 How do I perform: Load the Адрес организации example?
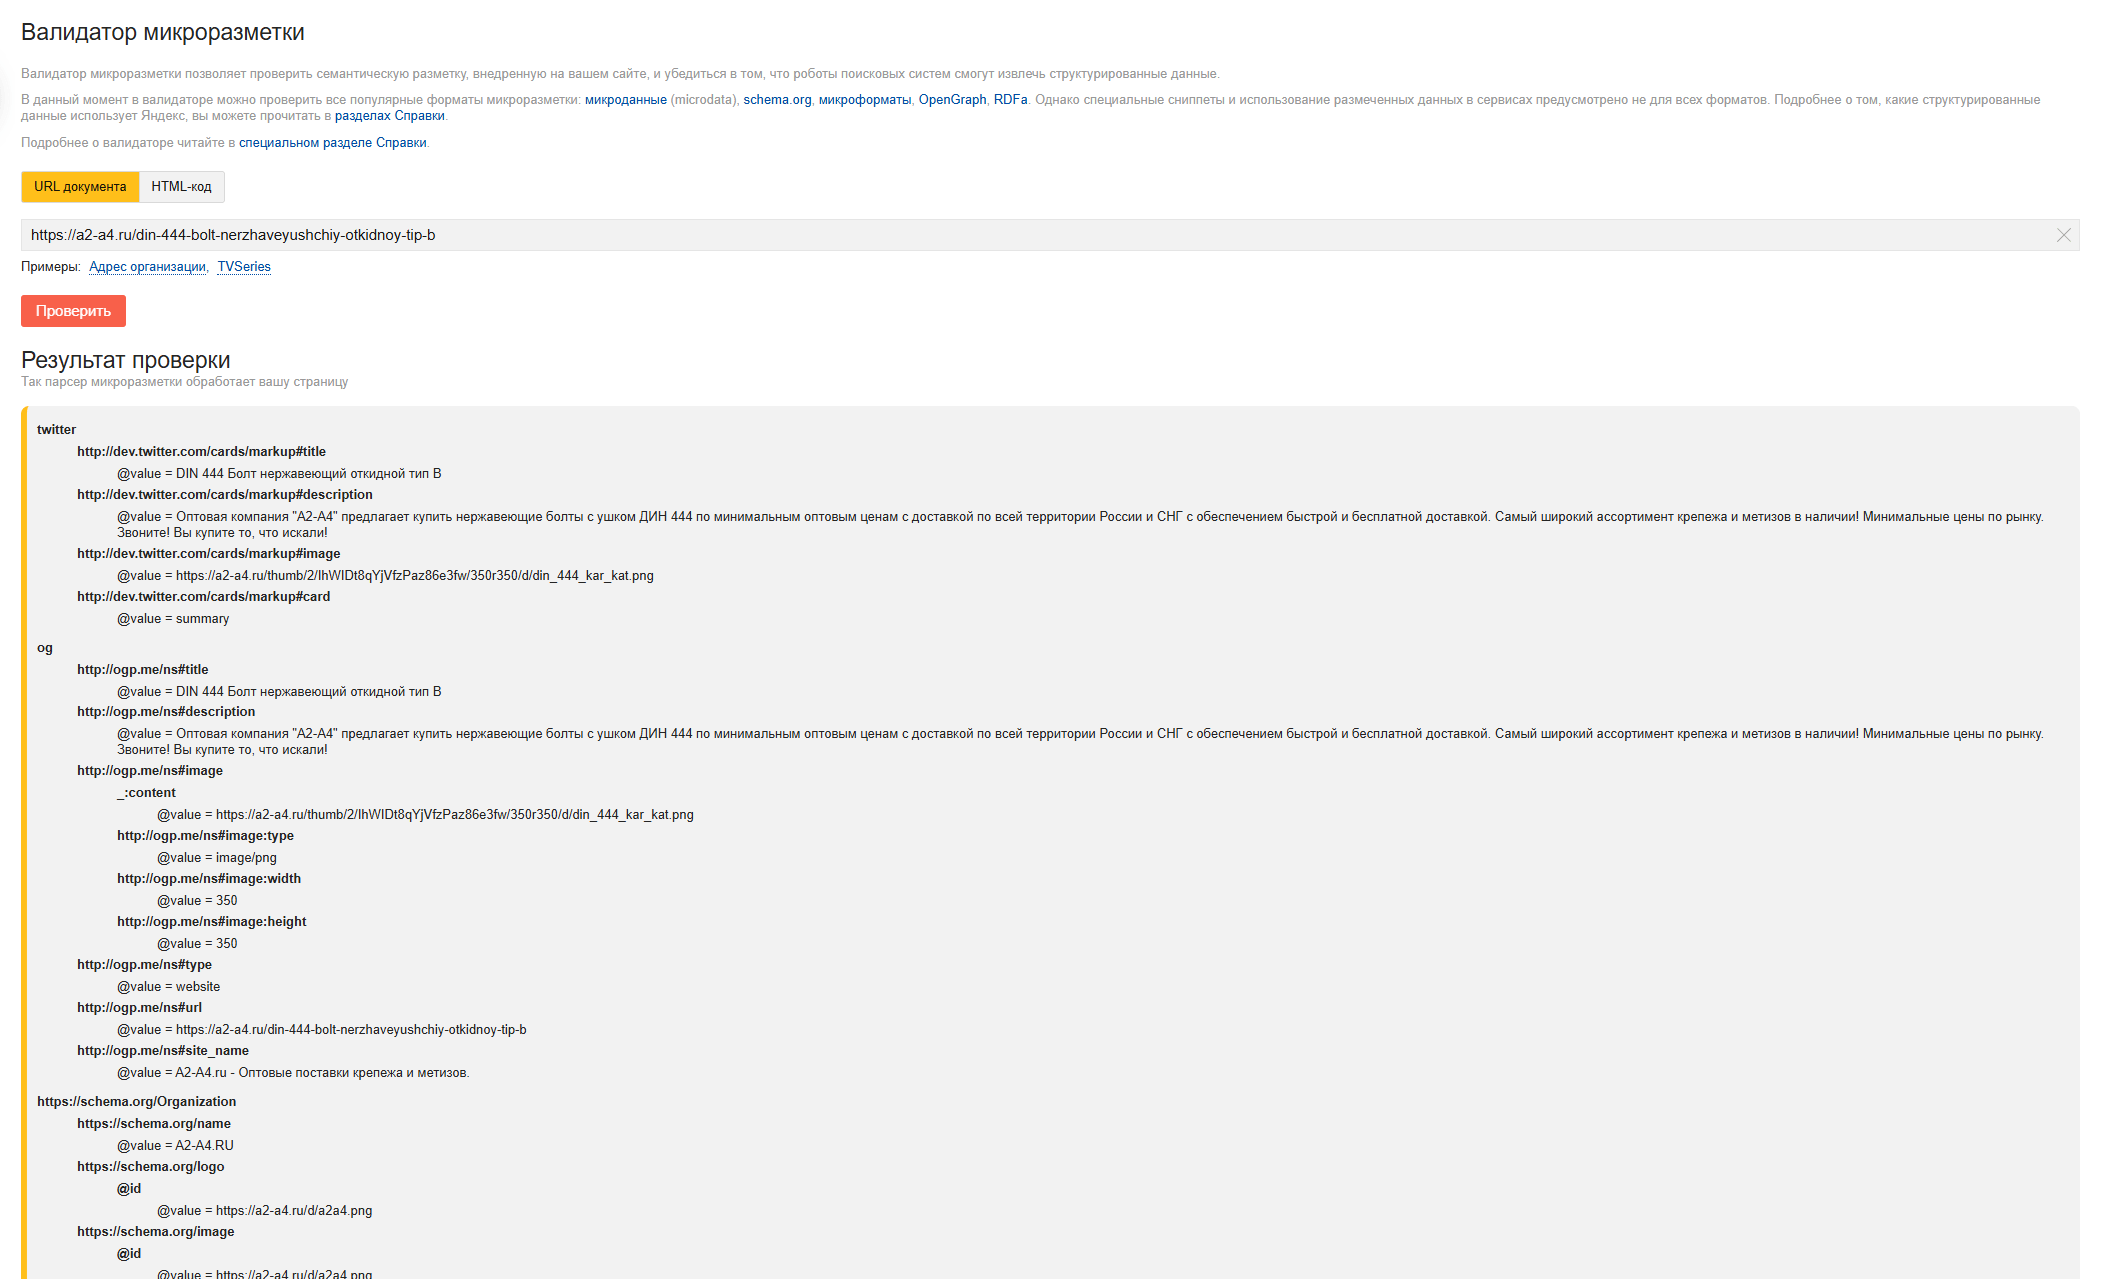(147, 267)
